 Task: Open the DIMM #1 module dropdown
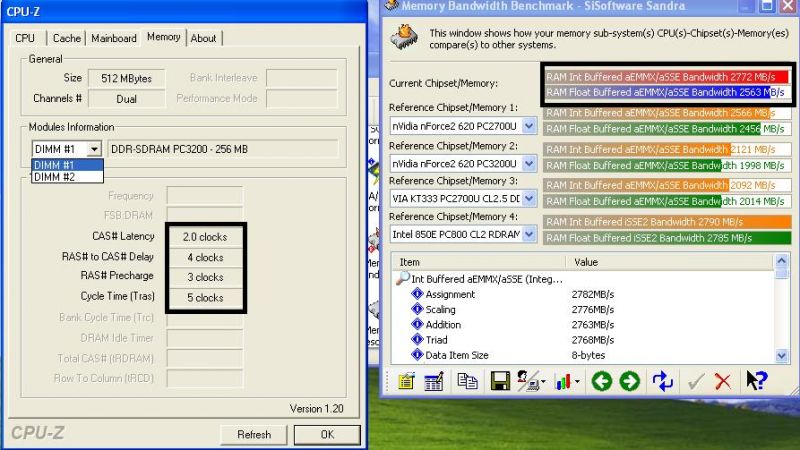(x=94, y=149)
